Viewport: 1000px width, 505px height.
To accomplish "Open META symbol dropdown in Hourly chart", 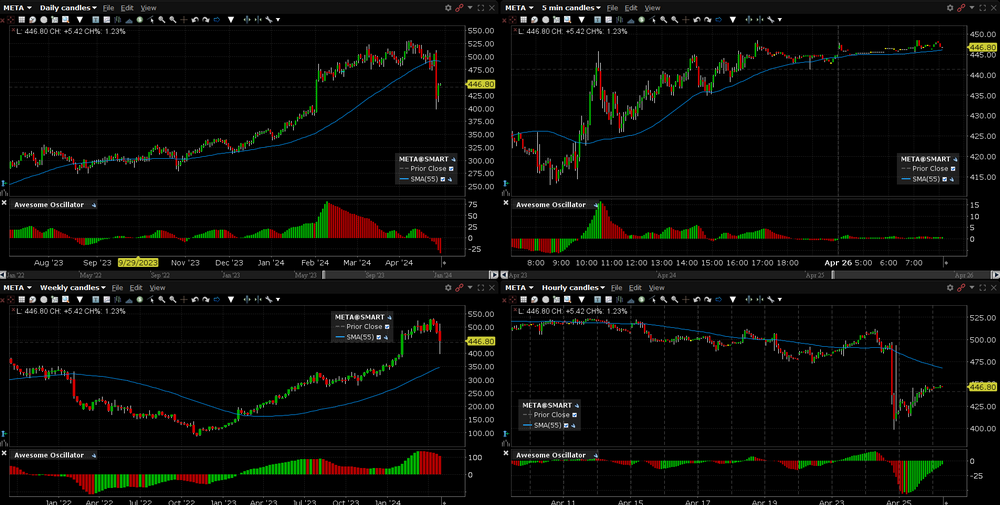I will 518,288.
